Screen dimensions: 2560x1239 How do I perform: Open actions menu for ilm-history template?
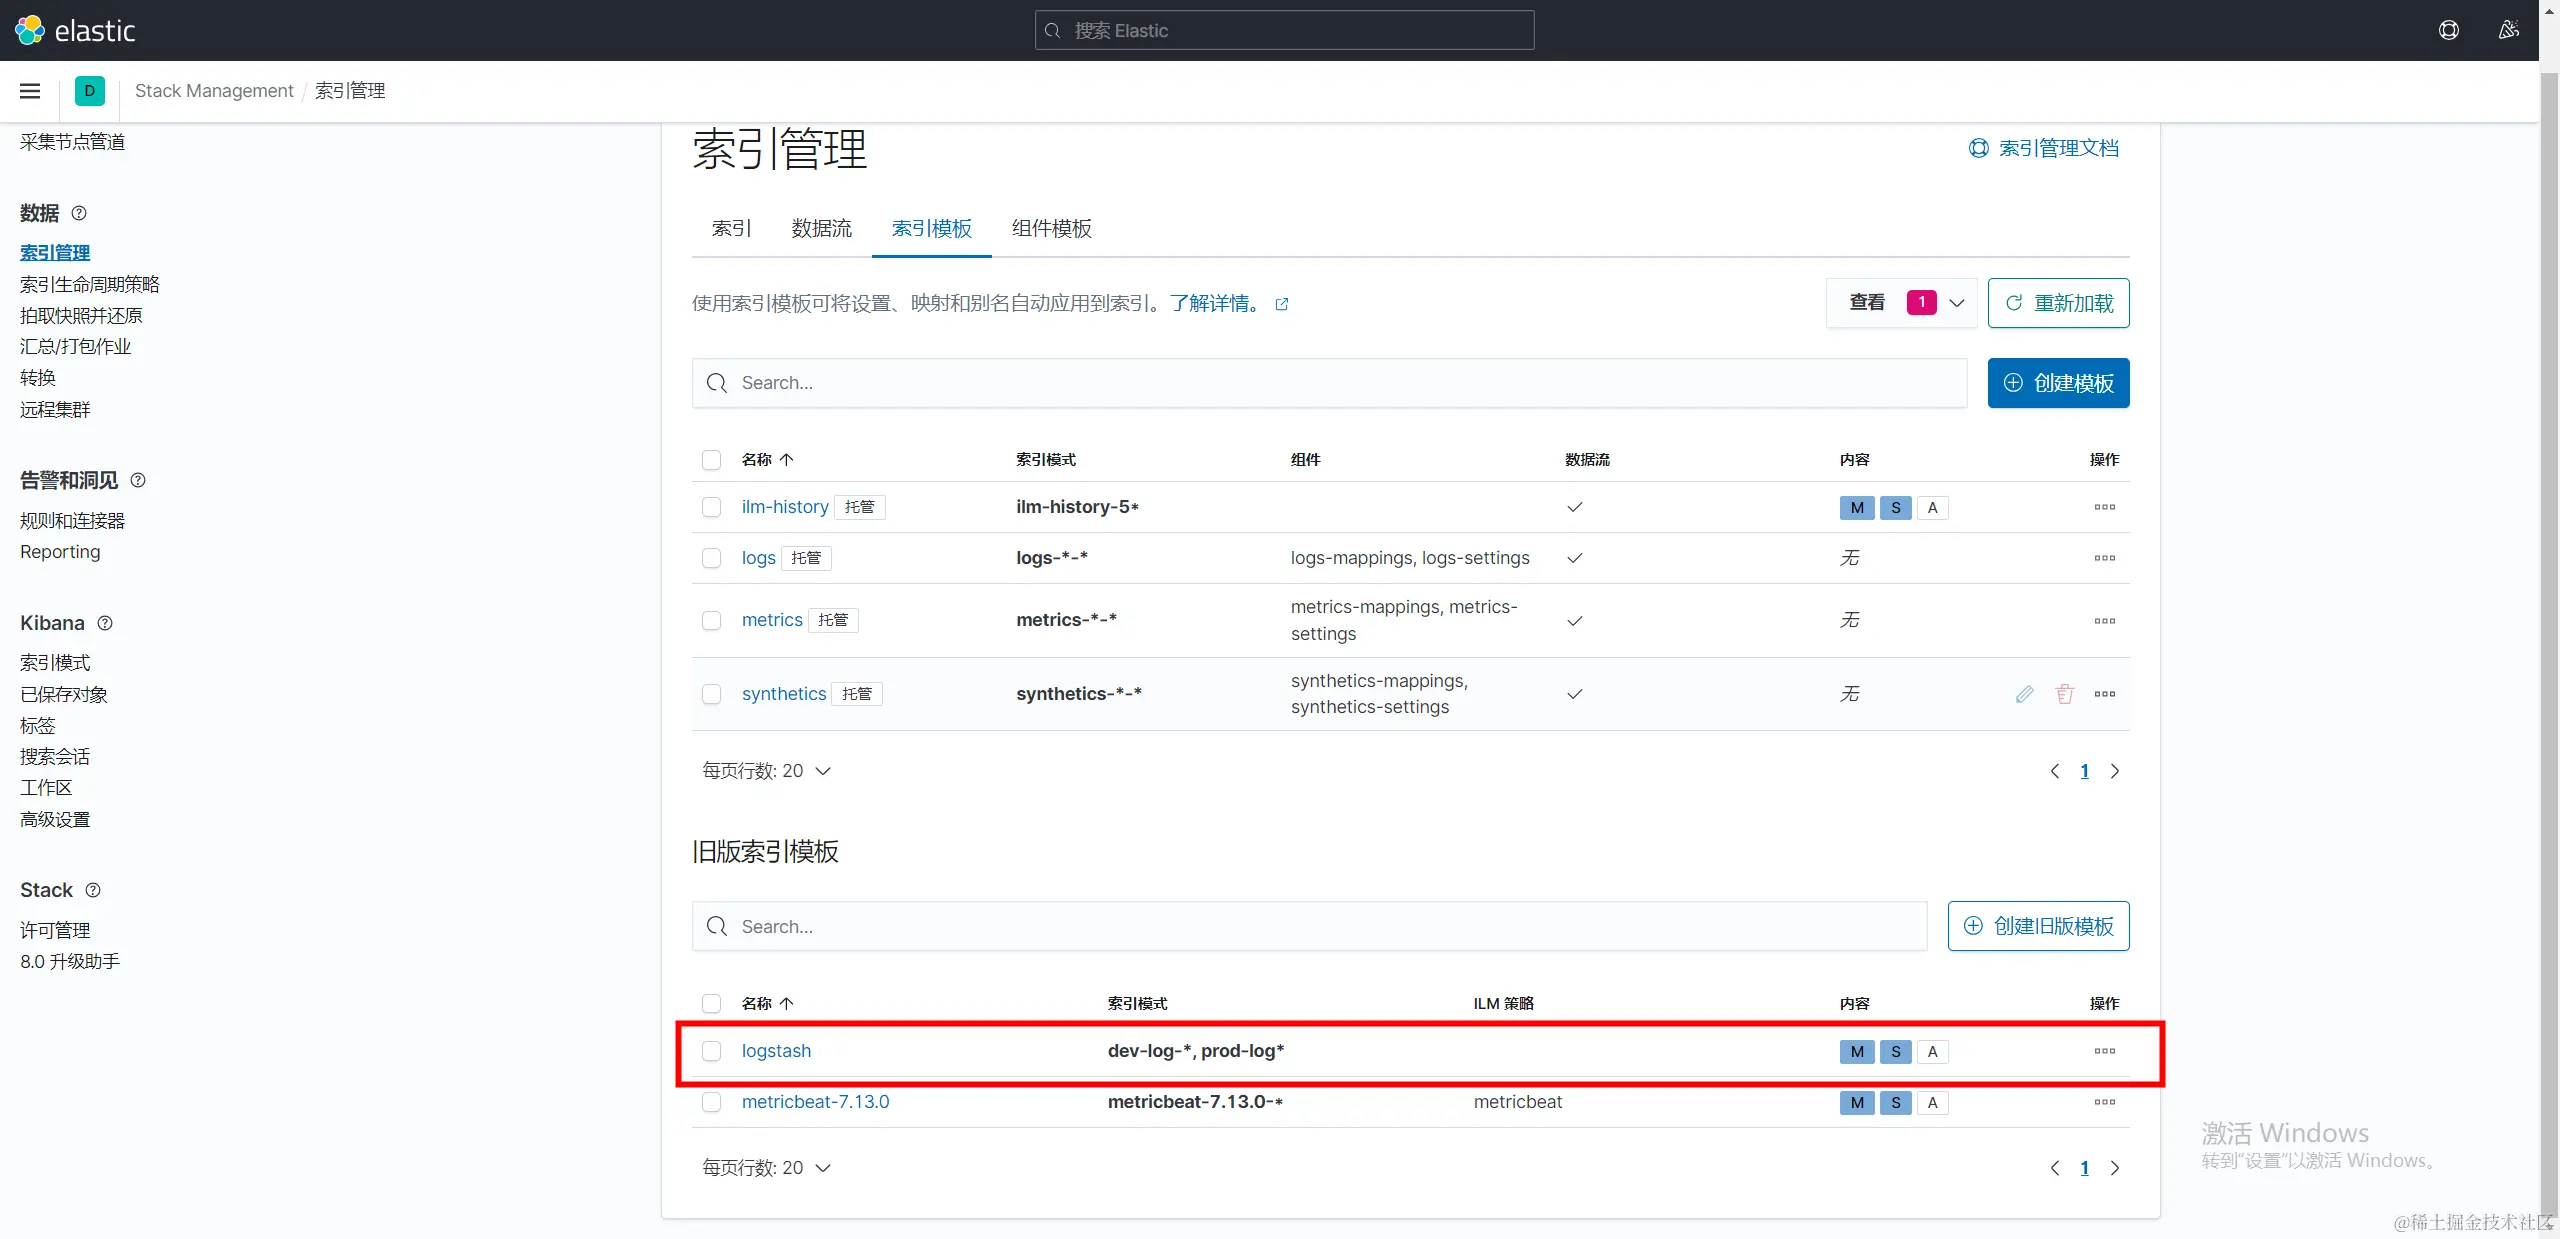click(2104, 507)
